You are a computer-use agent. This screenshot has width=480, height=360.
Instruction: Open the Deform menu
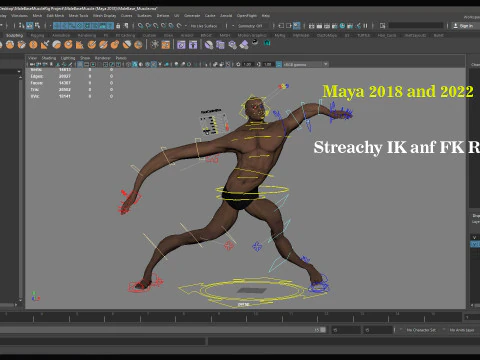coord(163,15)
